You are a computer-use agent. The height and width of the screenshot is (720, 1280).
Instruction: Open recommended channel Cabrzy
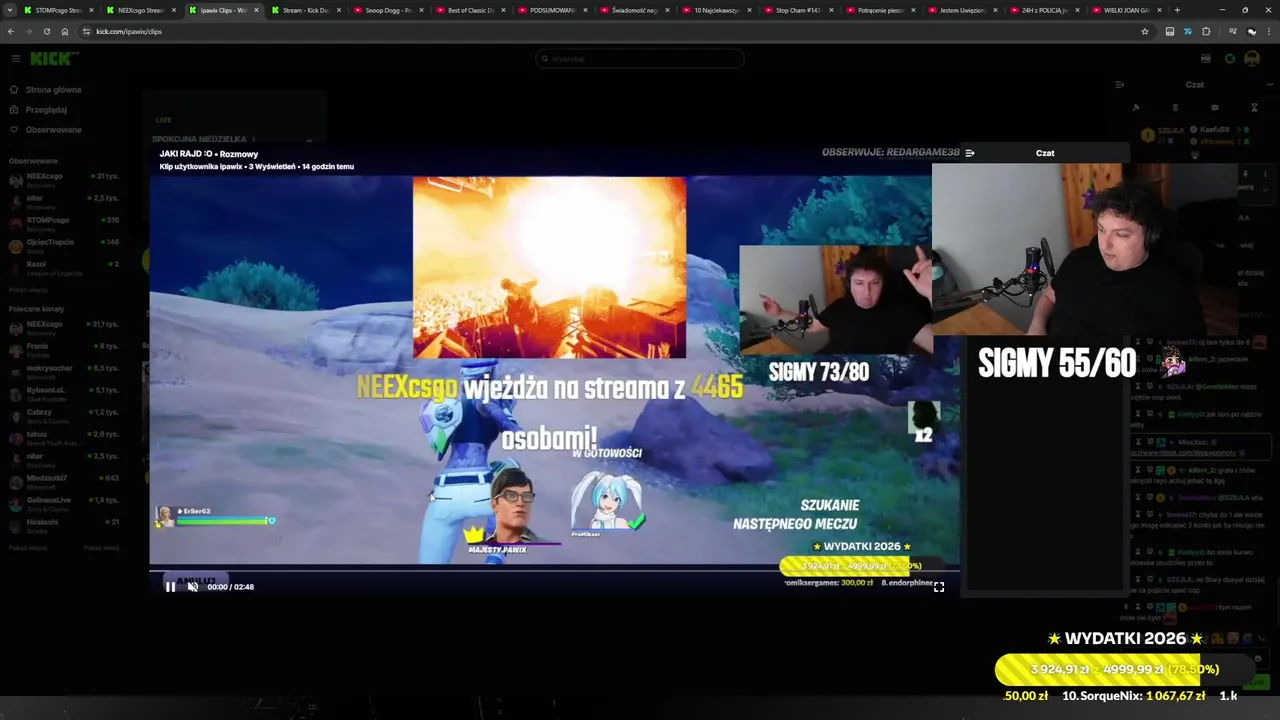64,416
